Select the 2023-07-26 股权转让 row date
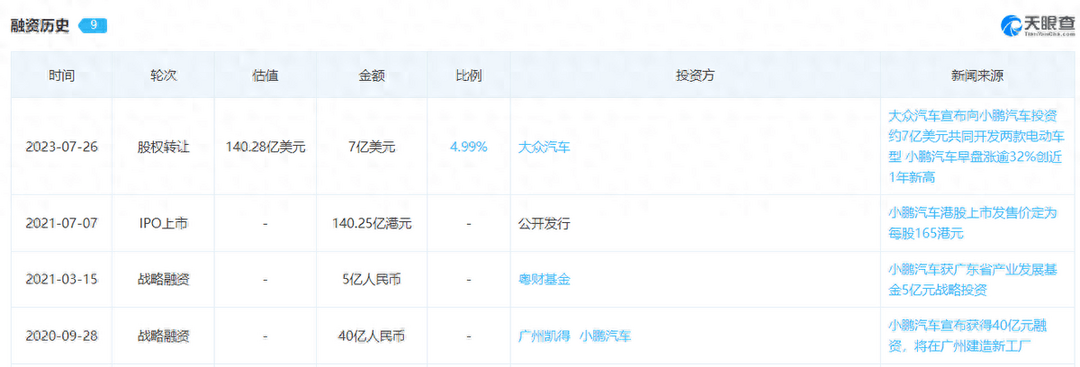 pyautogui.click(x=61, y=147)
